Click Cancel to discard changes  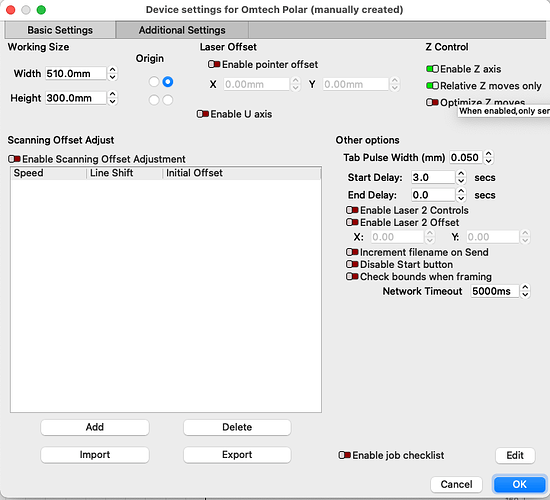(x=456, y=485)
